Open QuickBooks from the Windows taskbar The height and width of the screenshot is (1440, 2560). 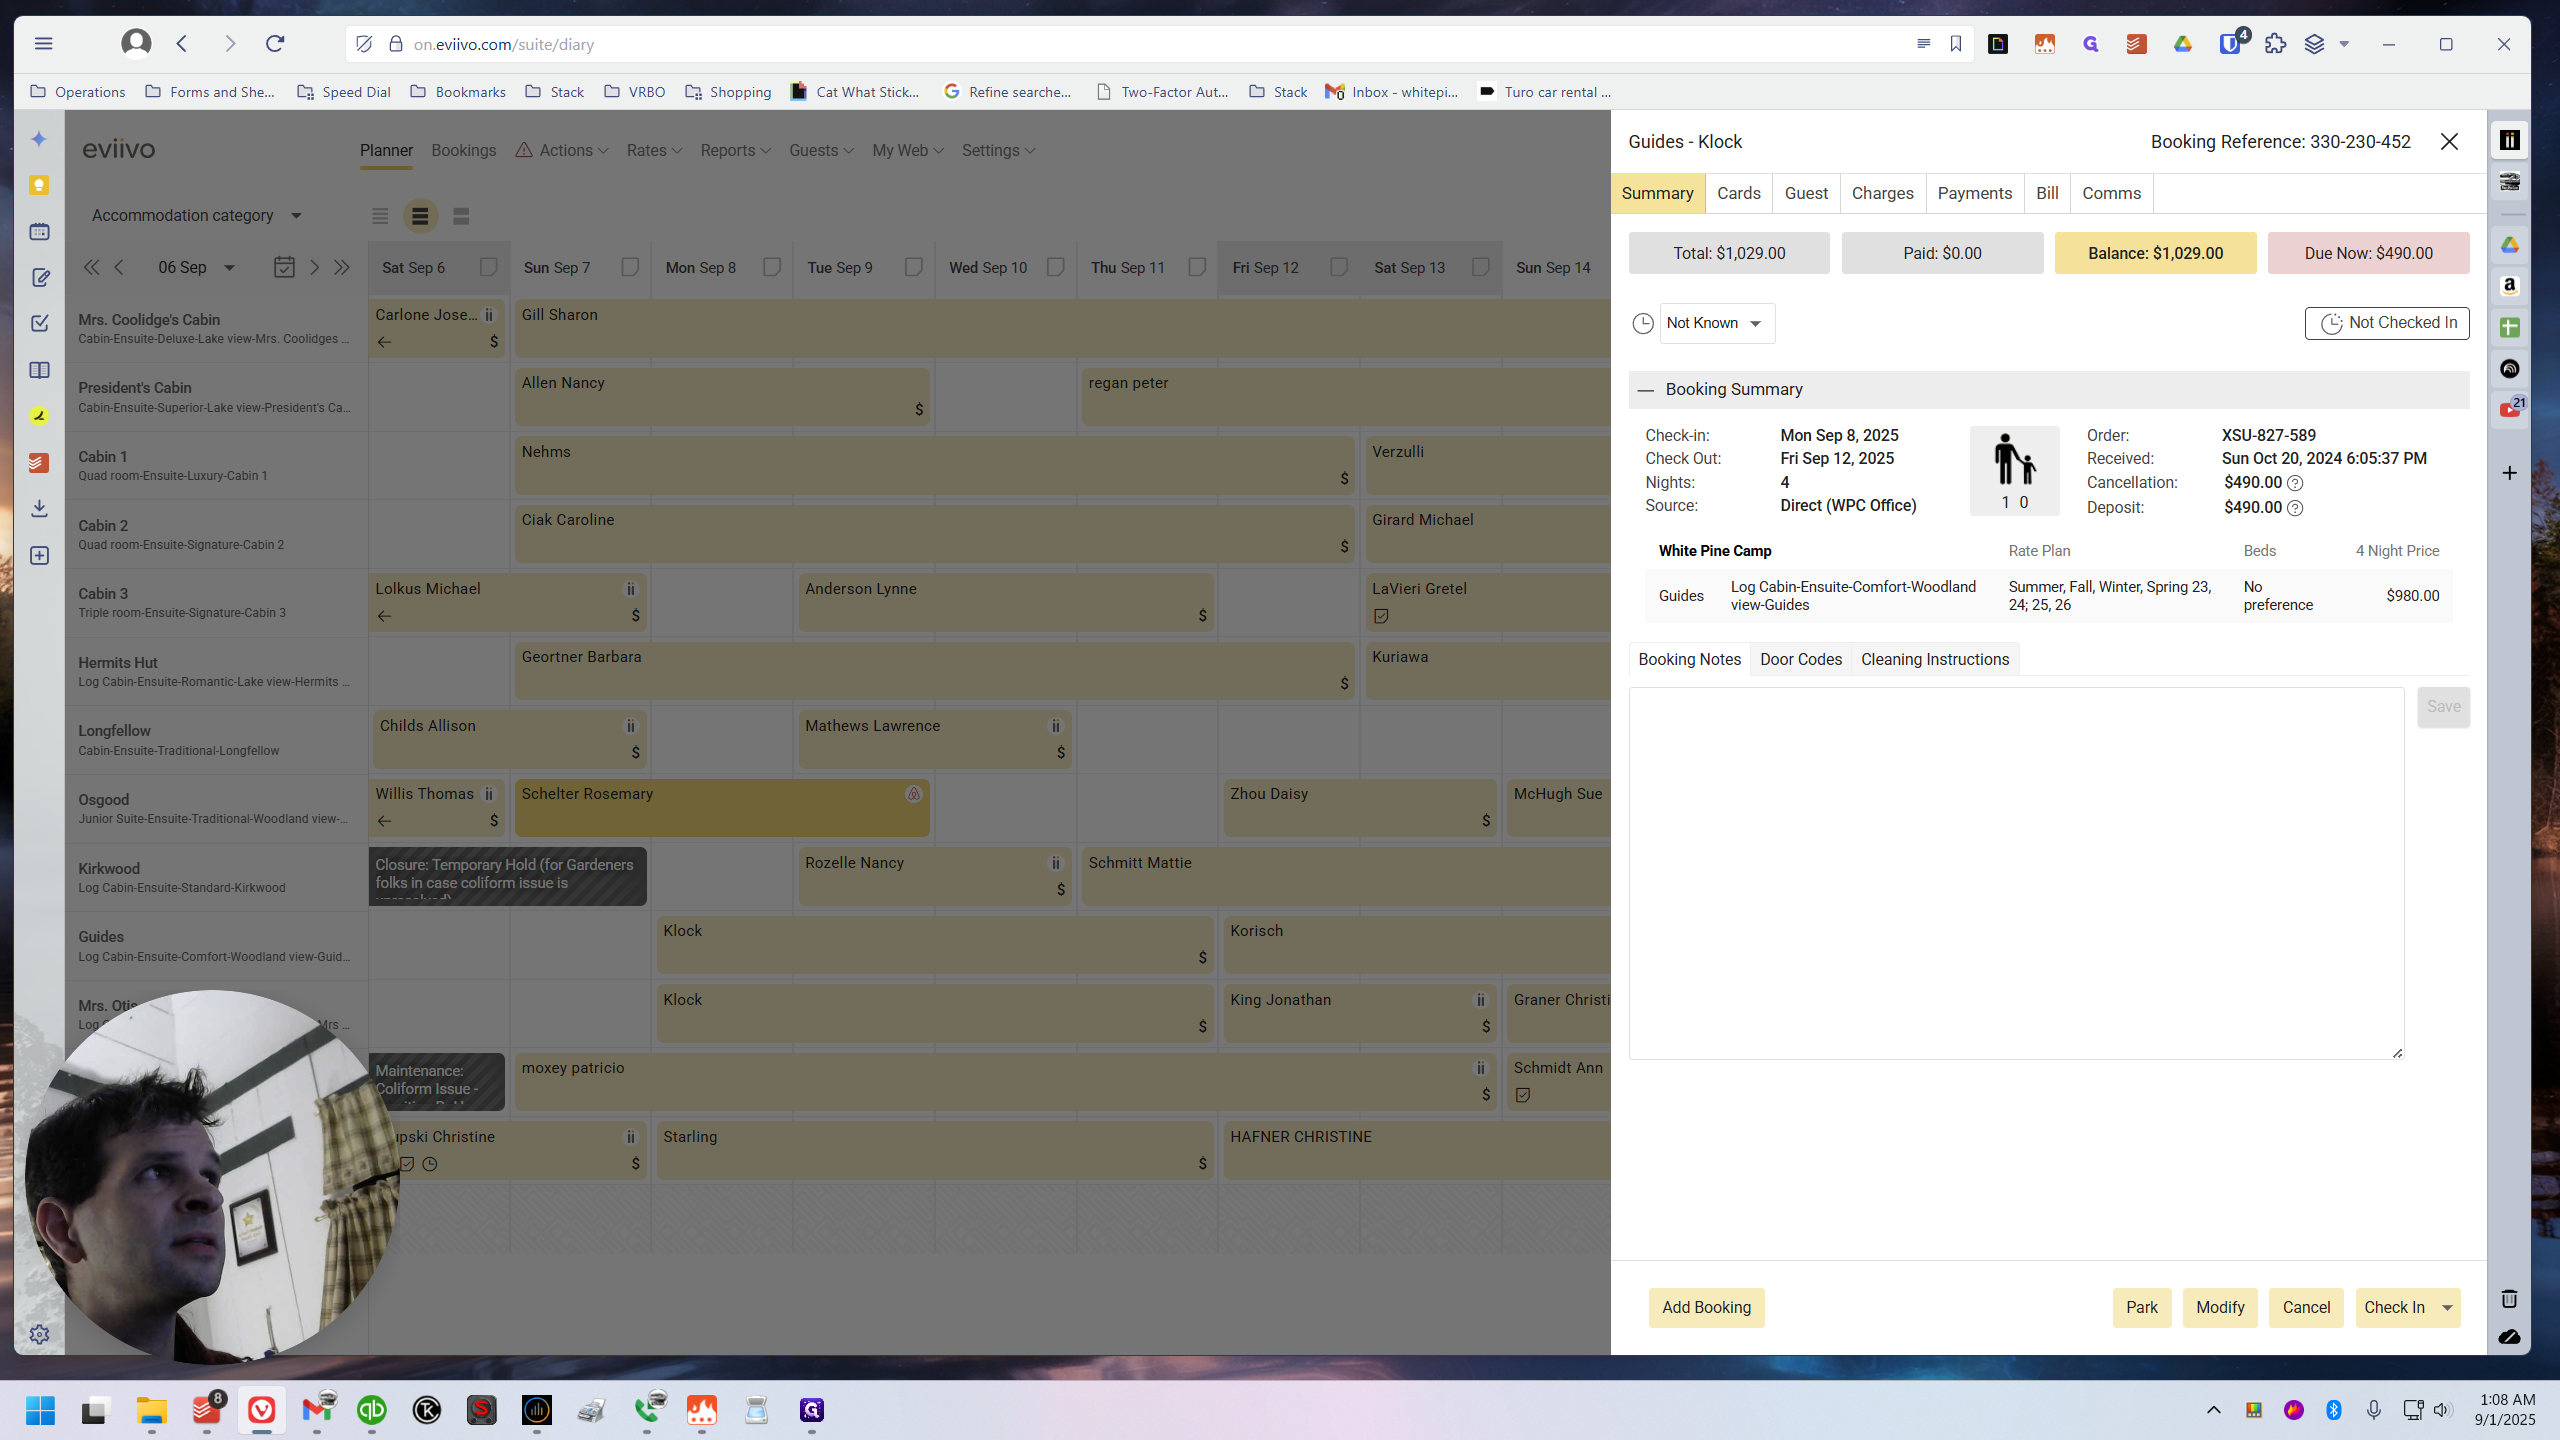click(x=372, y=1410)
